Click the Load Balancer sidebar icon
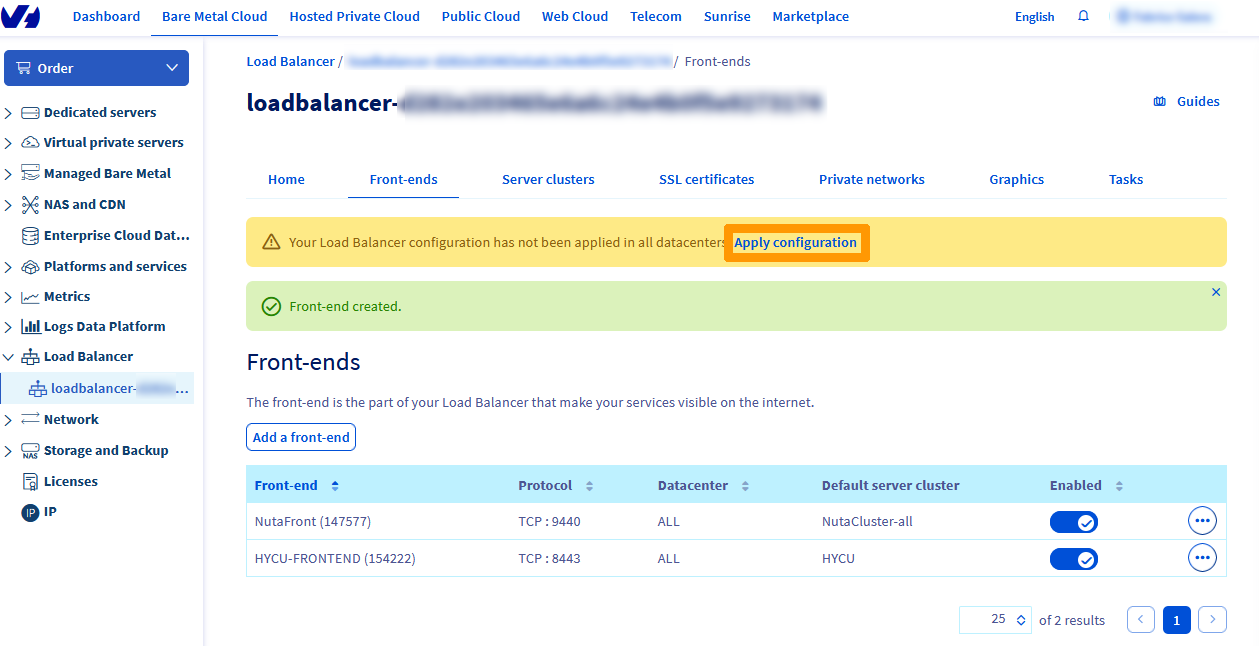The image size is (1259, 646). [32, 356]
